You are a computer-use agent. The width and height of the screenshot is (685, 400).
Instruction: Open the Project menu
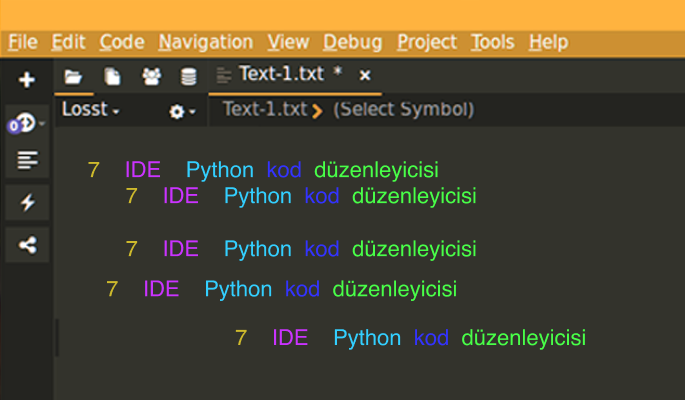(x=426, y=42)
